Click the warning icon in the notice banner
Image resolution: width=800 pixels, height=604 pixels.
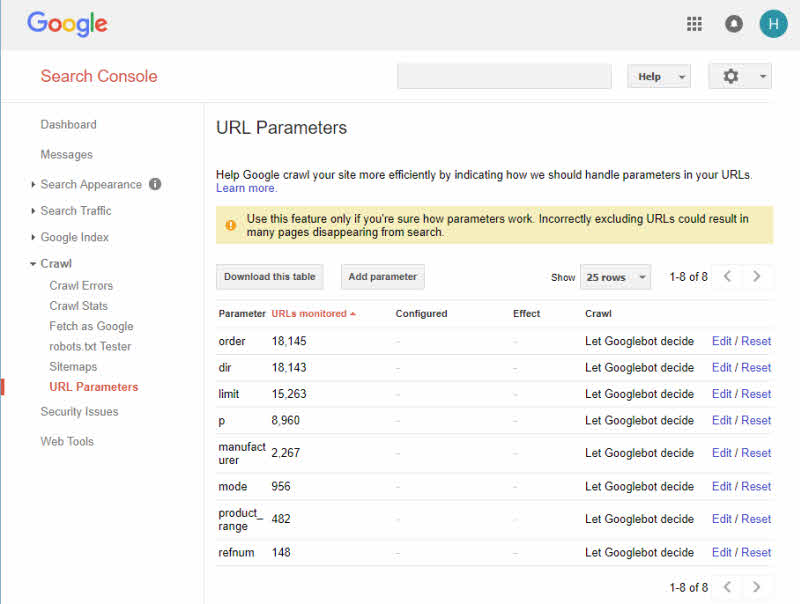coord(230,225)
